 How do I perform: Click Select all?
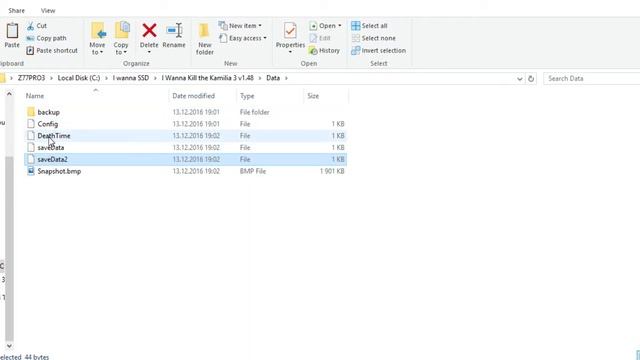[x=369, y=26]
